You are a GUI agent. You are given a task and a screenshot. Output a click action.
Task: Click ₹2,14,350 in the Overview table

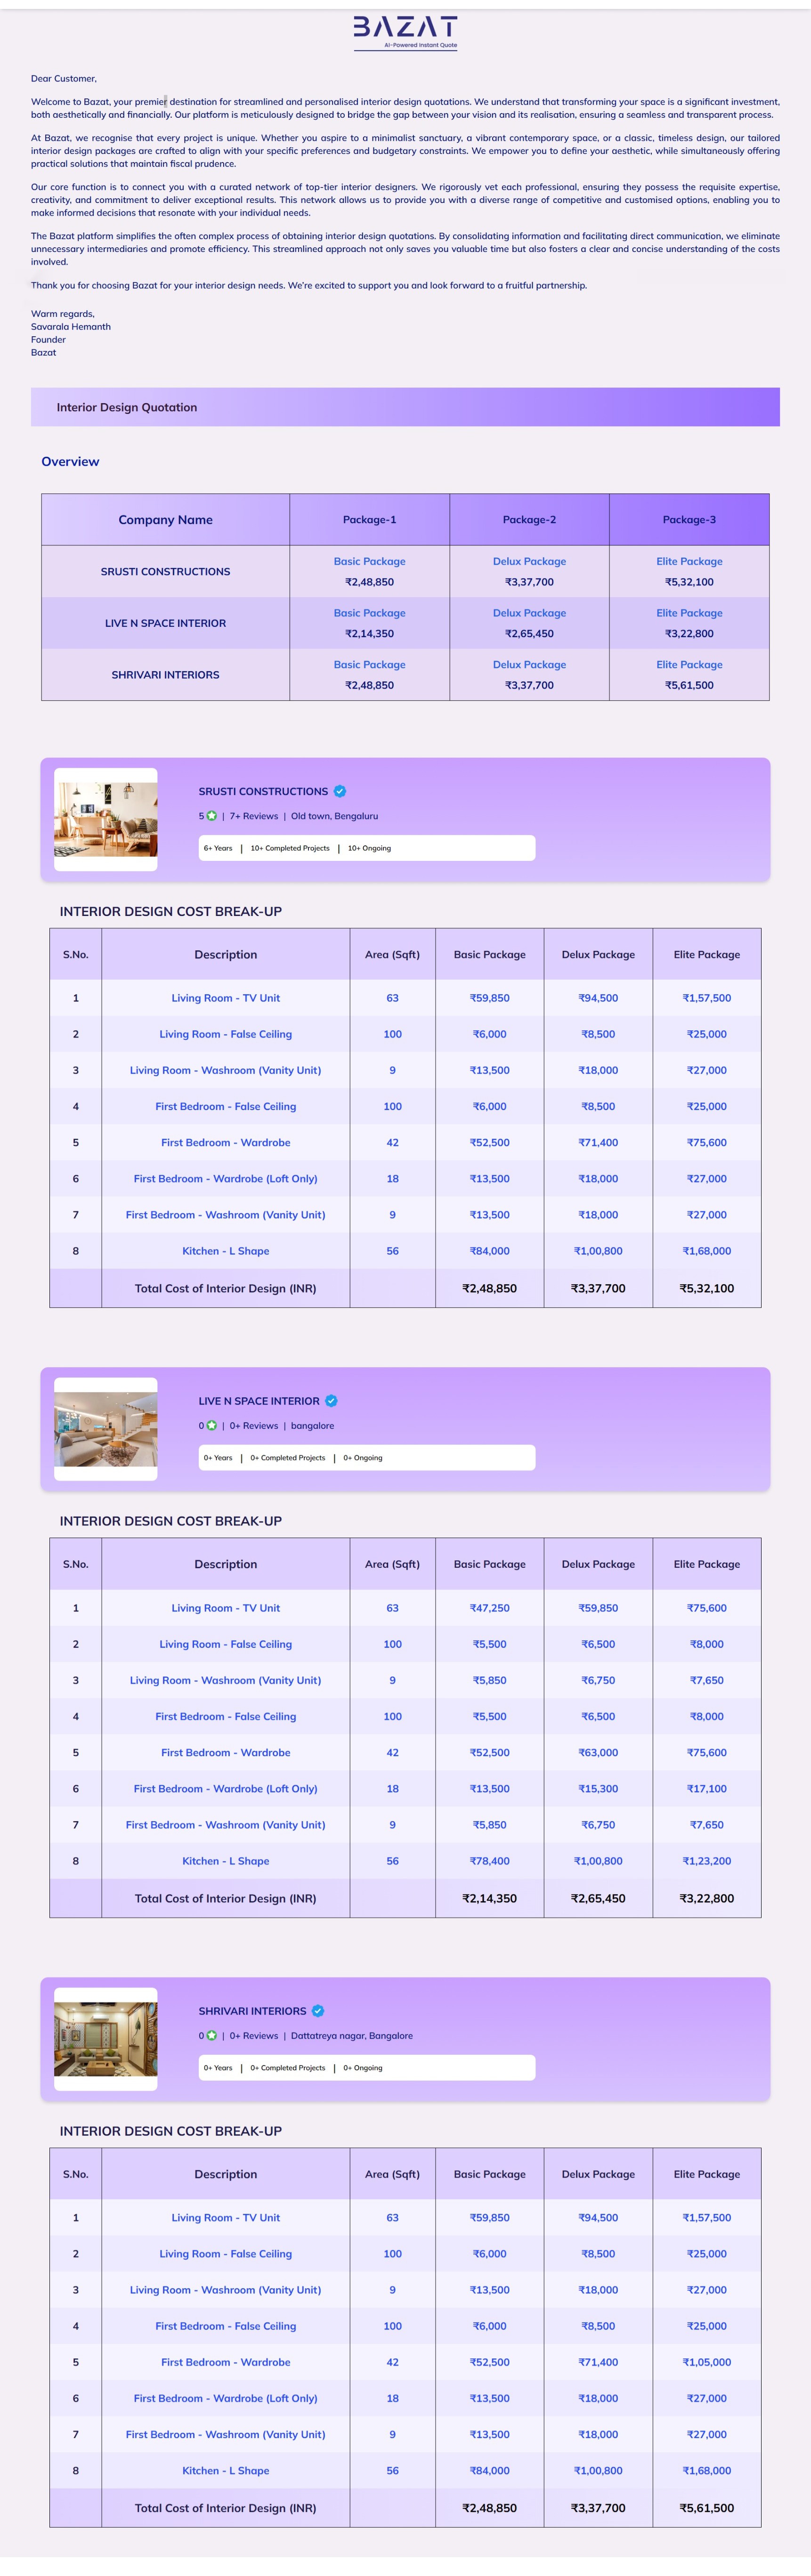point(370,634)
